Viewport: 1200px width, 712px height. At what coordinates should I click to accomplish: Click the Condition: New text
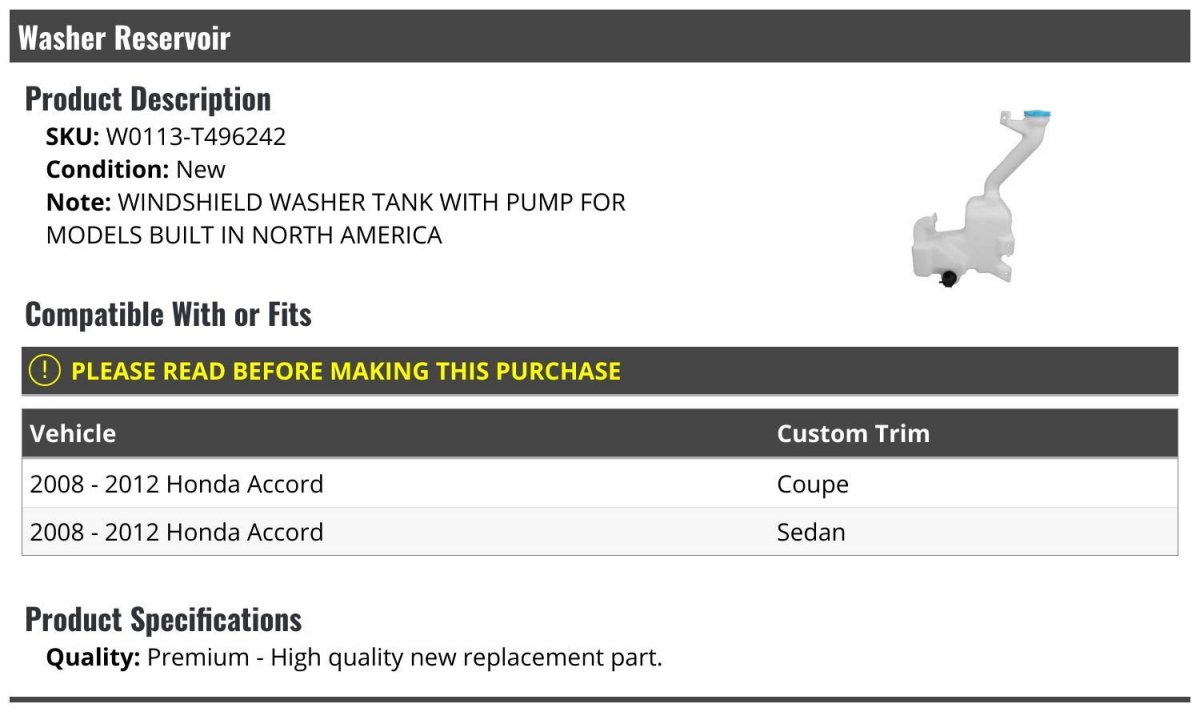coord(136,169)
